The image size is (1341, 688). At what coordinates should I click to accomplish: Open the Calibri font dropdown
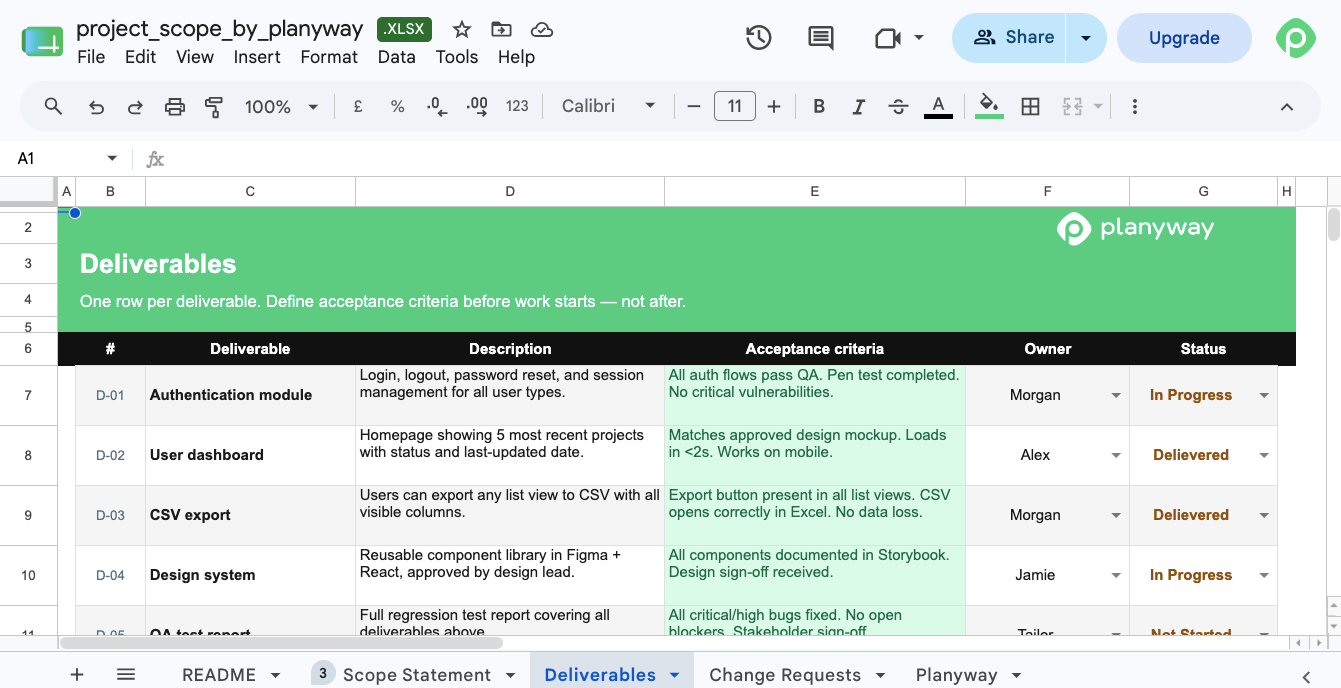tap(609, 106)
